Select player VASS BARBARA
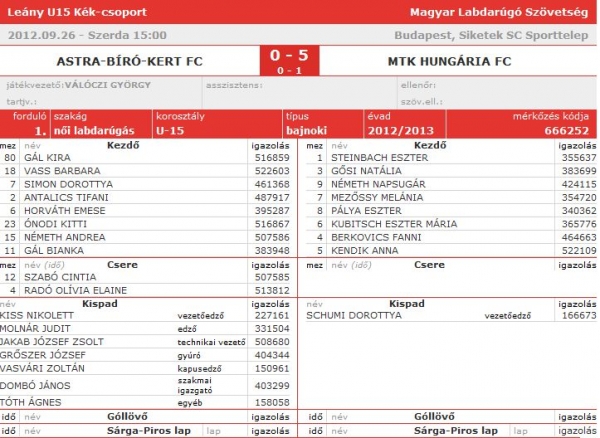This screenshot has height=438, width=600. click(62, 171)
